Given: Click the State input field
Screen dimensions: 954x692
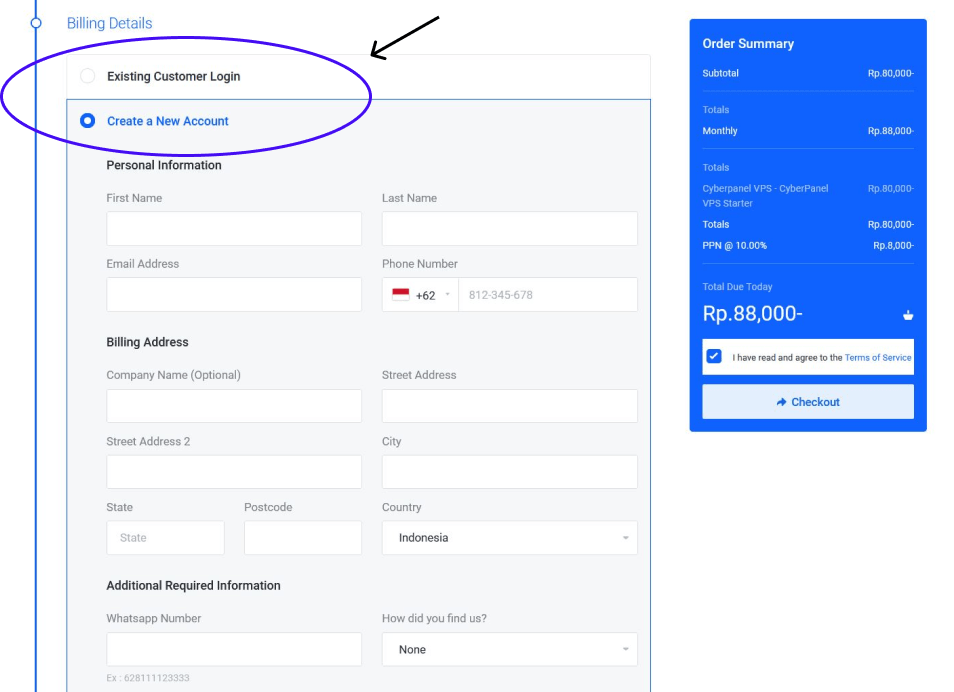Looking at the screenshot, I should [x=165, y=537].
